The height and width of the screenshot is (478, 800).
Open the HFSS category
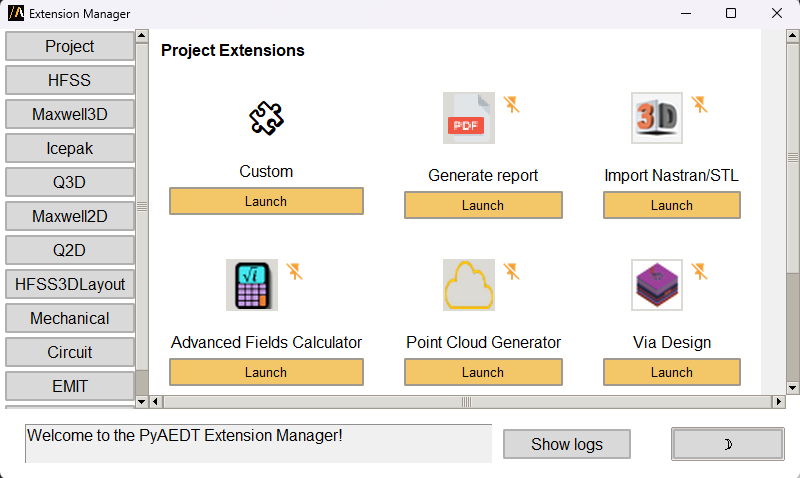(70, 80)
